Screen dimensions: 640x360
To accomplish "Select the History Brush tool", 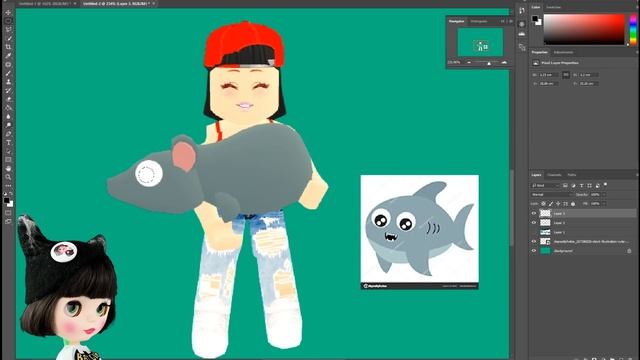I will [x=8, y=90].
